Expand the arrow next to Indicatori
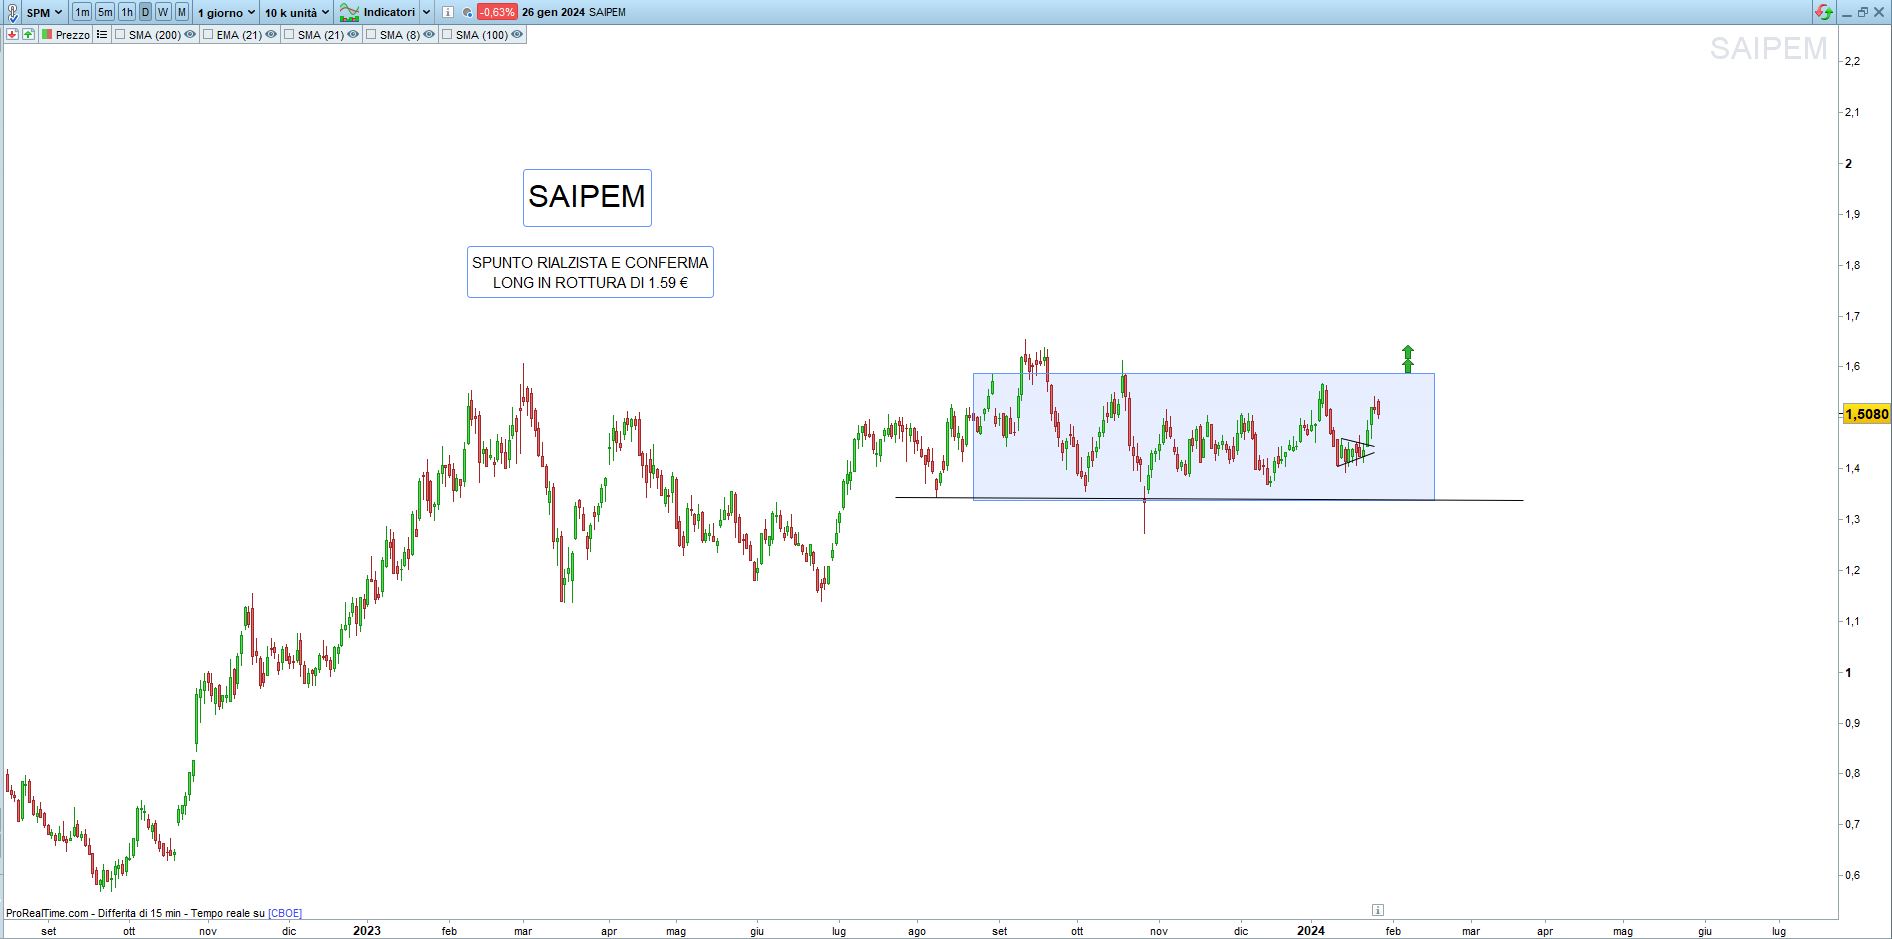 point(427,12)
